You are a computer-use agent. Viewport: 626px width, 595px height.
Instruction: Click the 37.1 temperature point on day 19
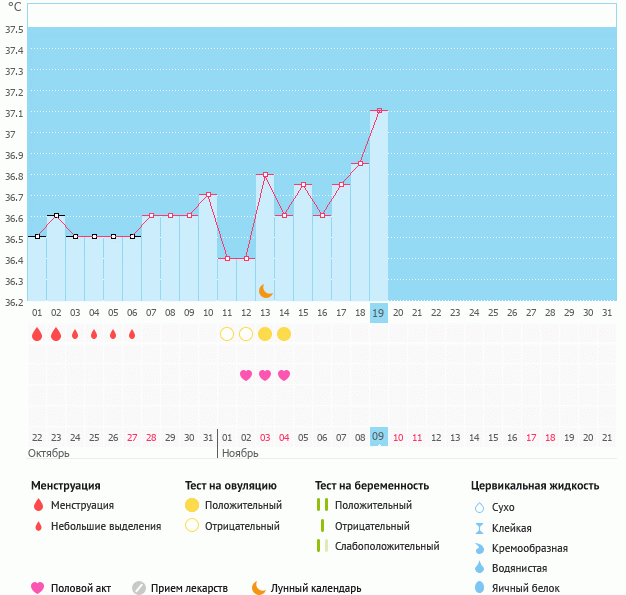pos(379,111)
